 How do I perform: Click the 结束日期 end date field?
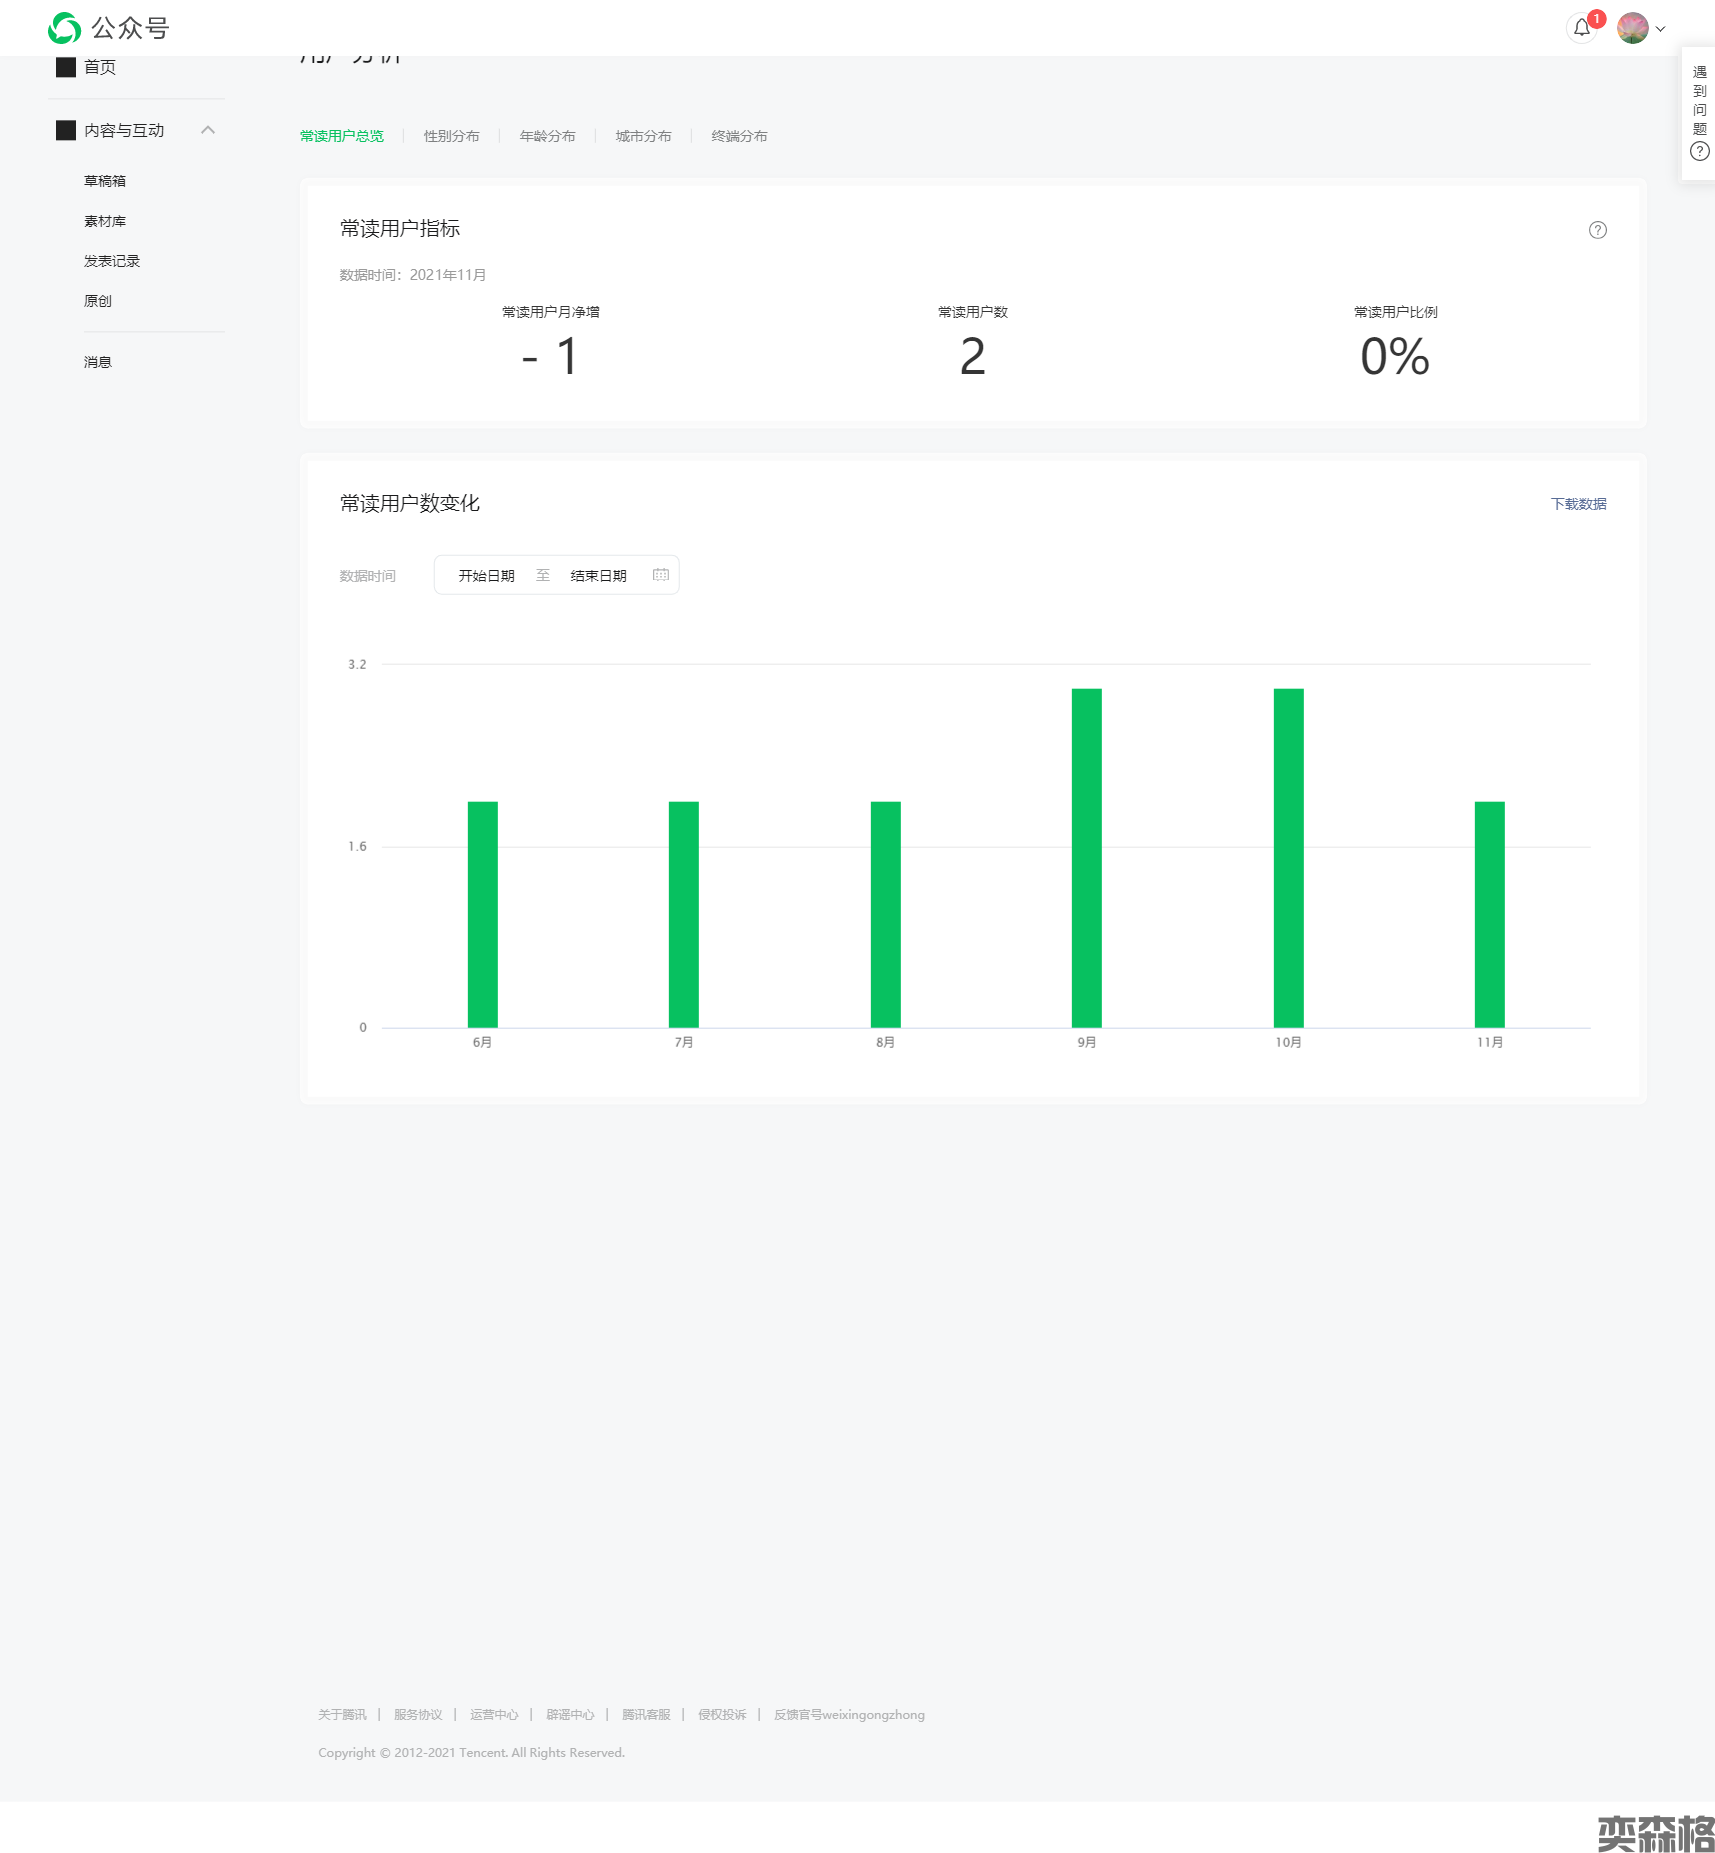tap(598, 576)
